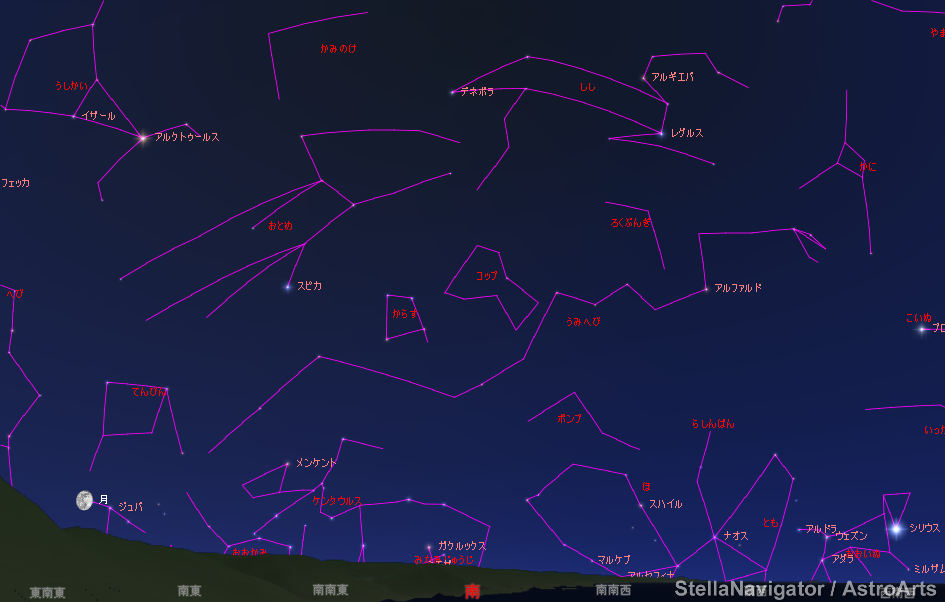
Task: Click the うみへび (Hydra) constellation label
Action: (582, 321)
